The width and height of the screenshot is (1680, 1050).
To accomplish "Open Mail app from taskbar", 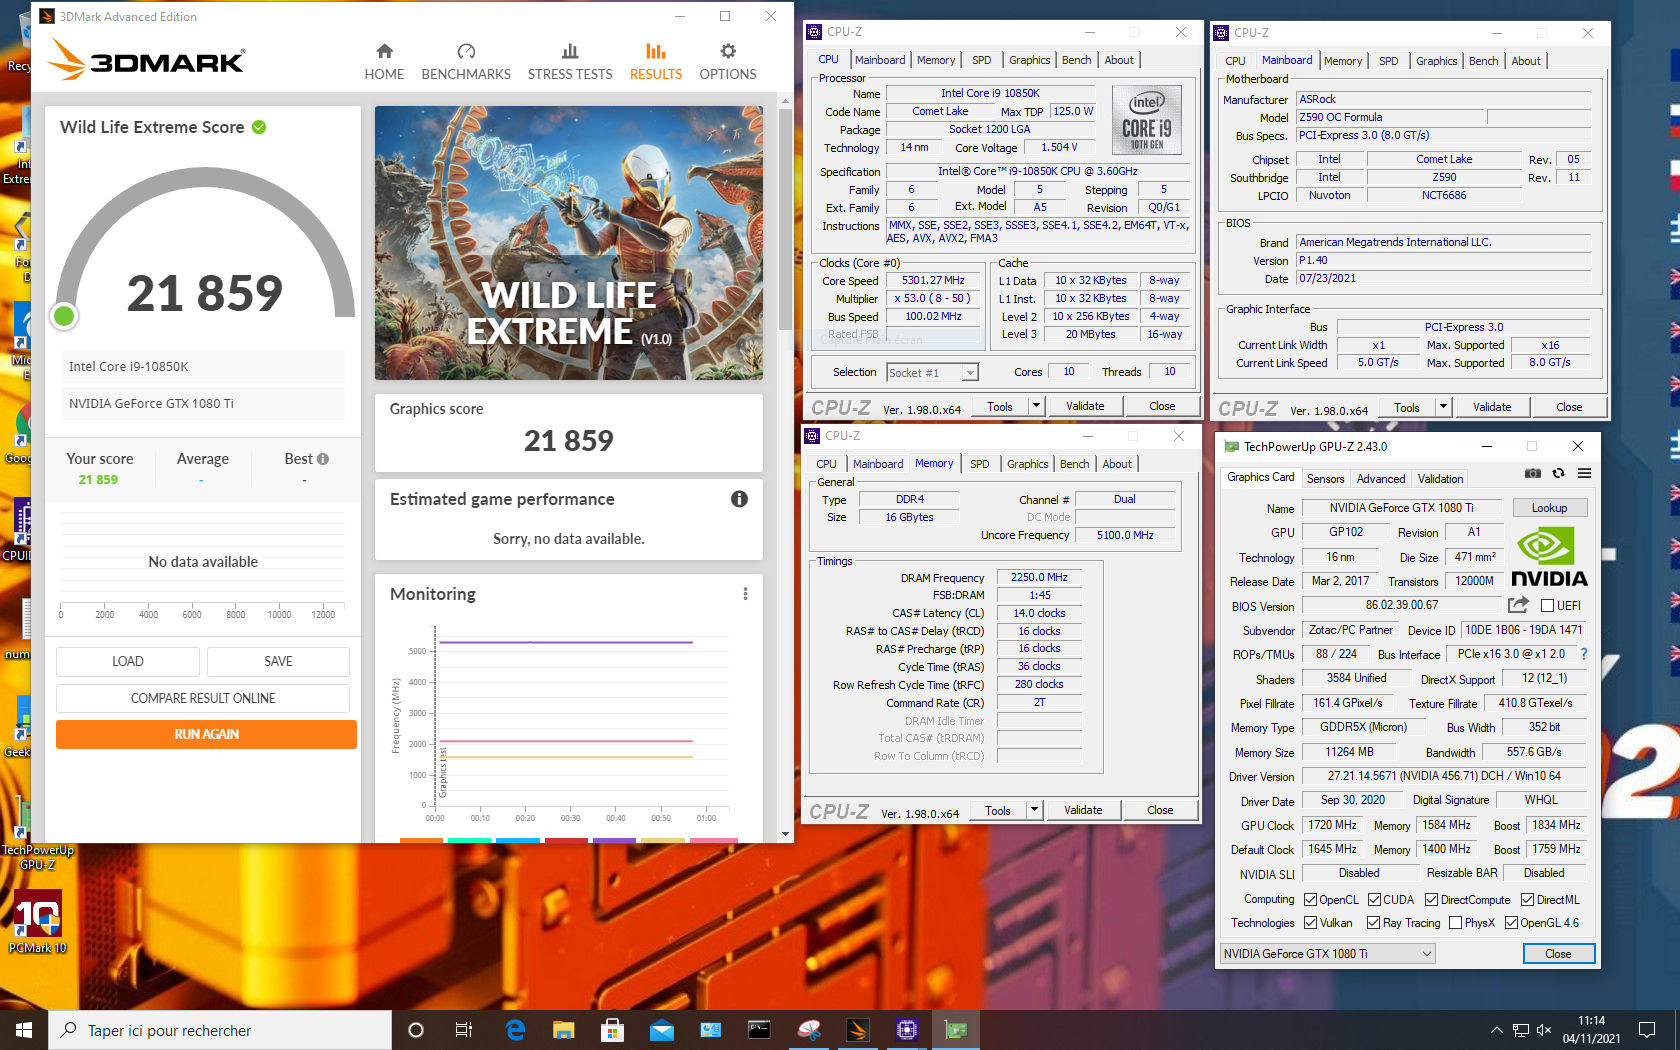I will (662, 1030).
